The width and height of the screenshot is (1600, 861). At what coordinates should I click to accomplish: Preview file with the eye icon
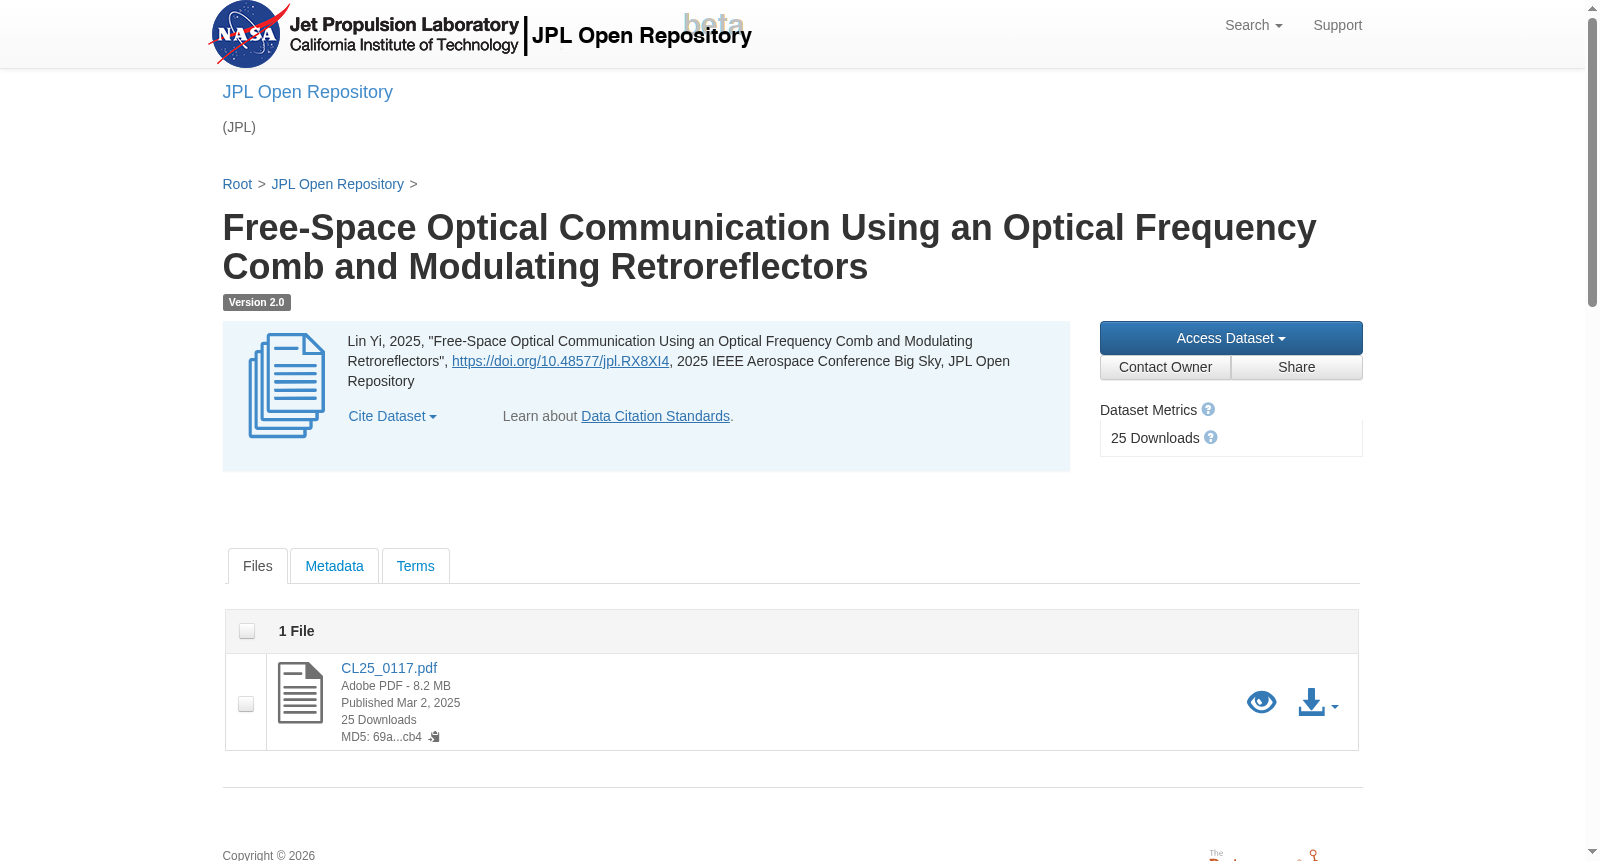pyautogui.click(x=1261, y=702)
